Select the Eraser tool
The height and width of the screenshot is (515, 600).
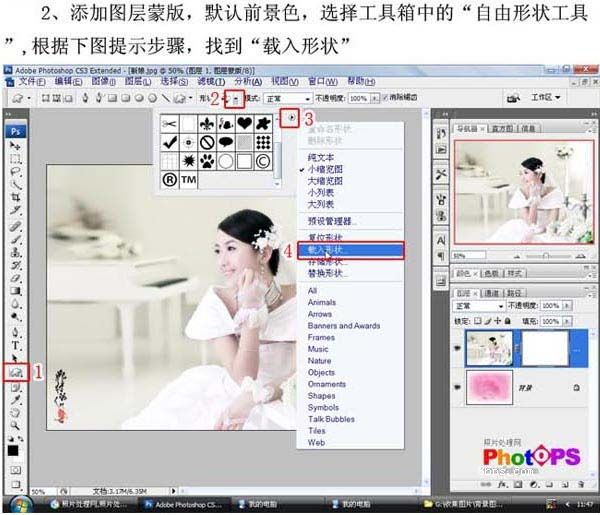pos(15,278)
